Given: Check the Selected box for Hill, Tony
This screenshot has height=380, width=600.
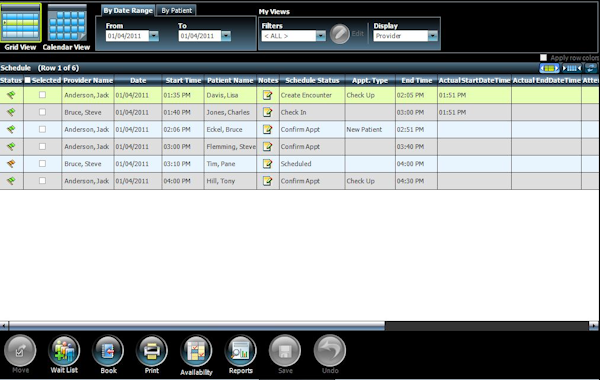Looking at the screenshot, I should [x=42, y=181].
